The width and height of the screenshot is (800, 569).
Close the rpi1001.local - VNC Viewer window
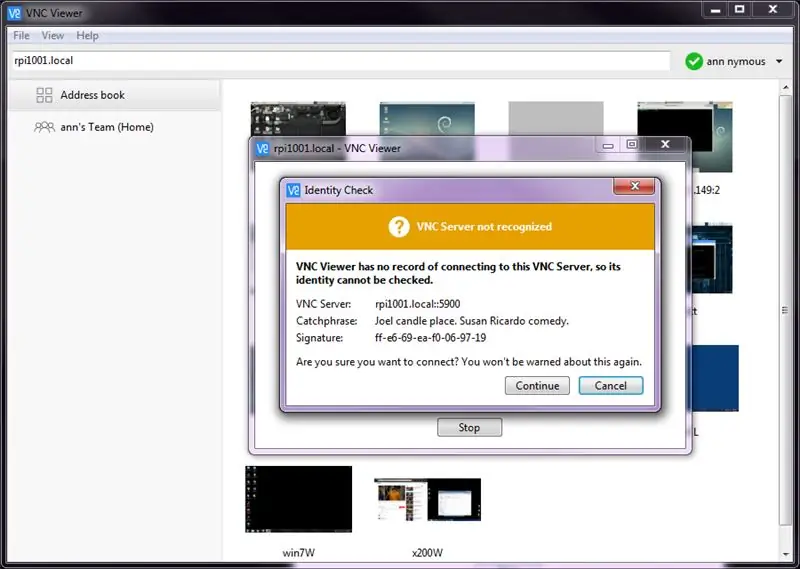pyautogui.click(x=665, y=144)
